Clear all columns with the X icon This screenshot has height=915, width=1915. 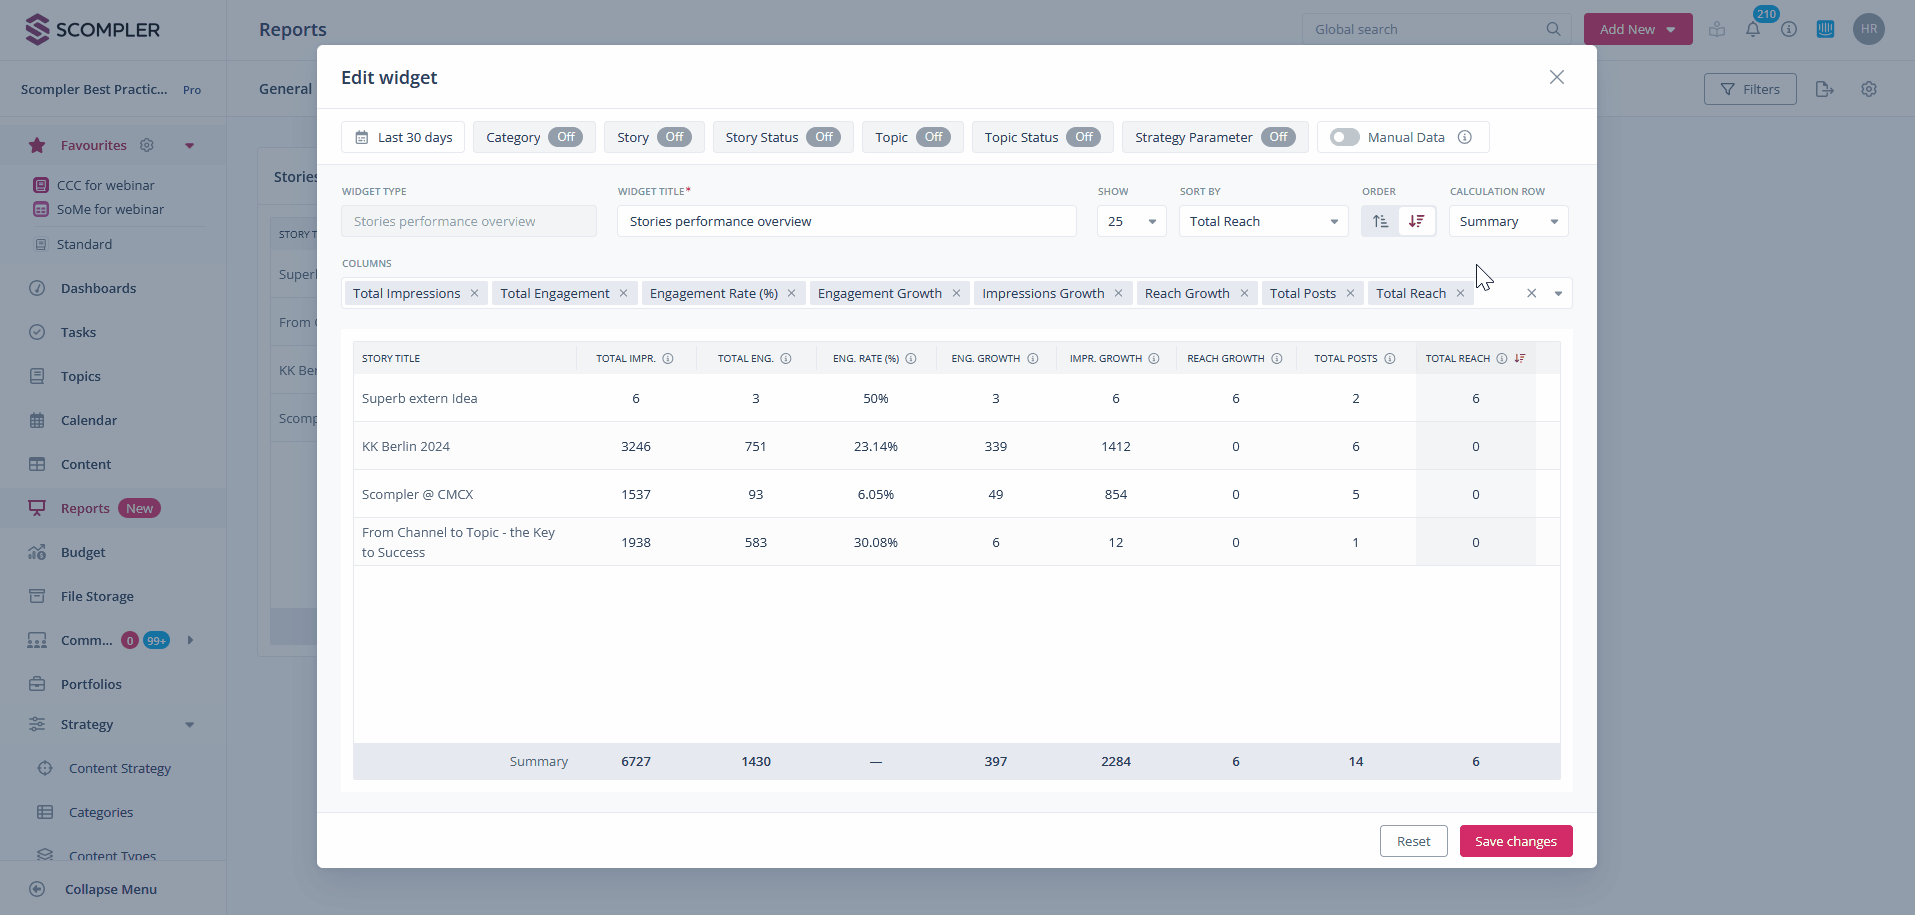pos(1531,293)
